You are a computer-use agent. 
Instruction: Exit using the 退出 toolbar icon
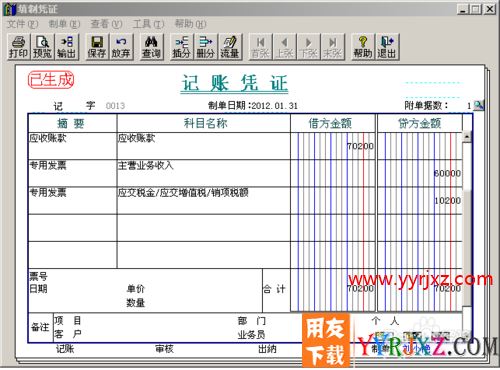tap(387, 47)
